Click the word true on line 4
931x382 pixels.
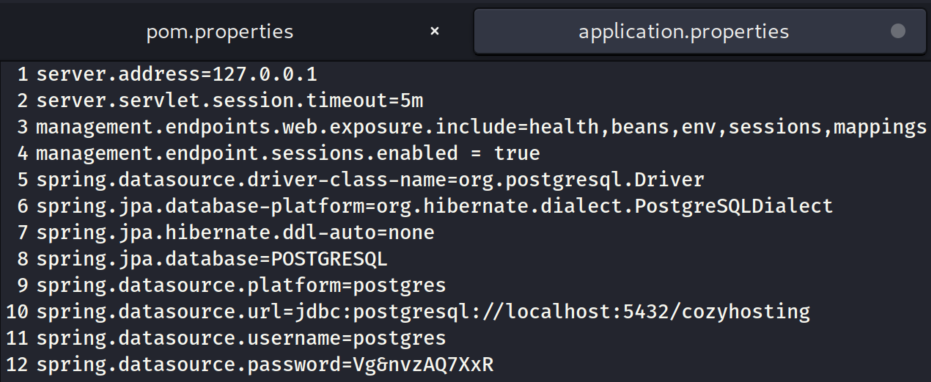(517, 153)
